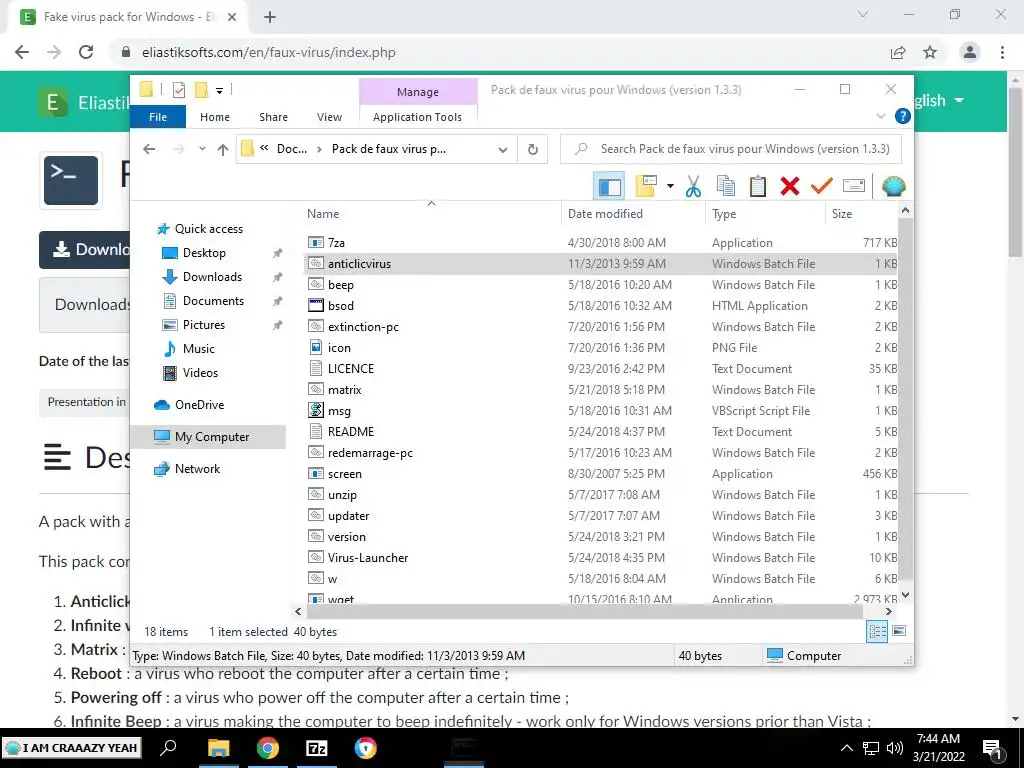Switch to details view layout icon
Viewport: 1024px width, 768px height.
point(877,632)
